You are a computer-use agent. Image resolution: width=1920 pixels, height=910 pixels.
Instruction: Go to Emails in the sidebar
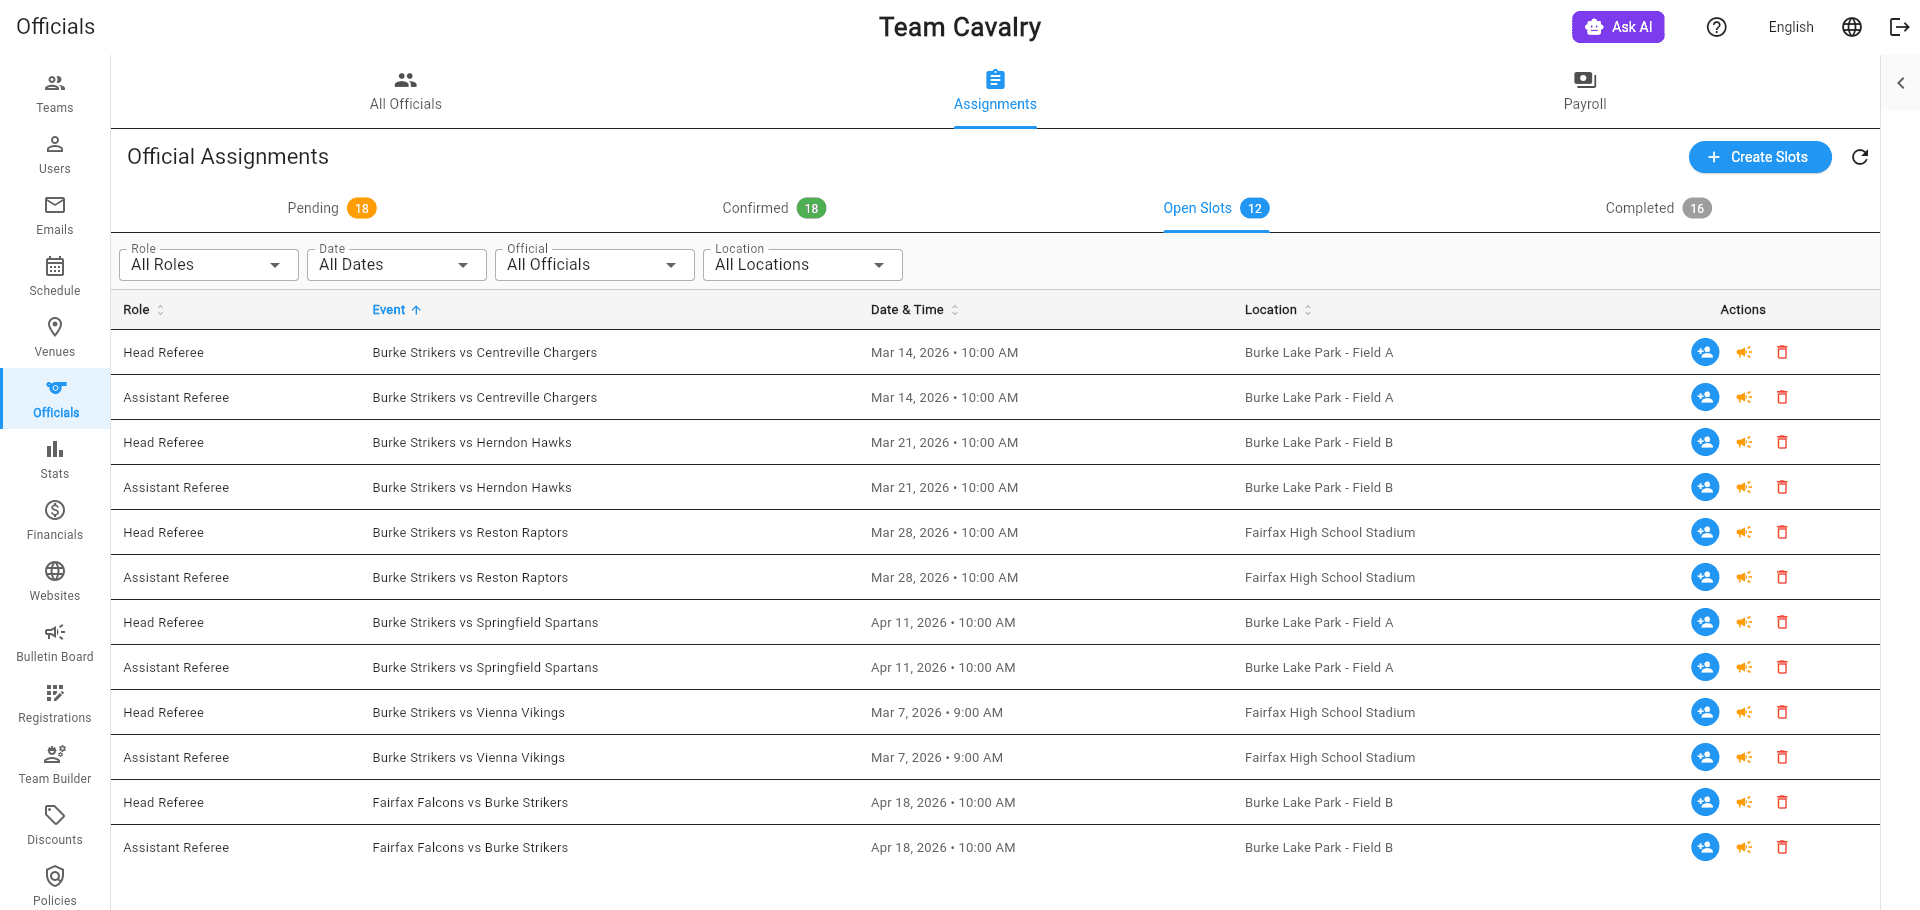tap(55, 216)
